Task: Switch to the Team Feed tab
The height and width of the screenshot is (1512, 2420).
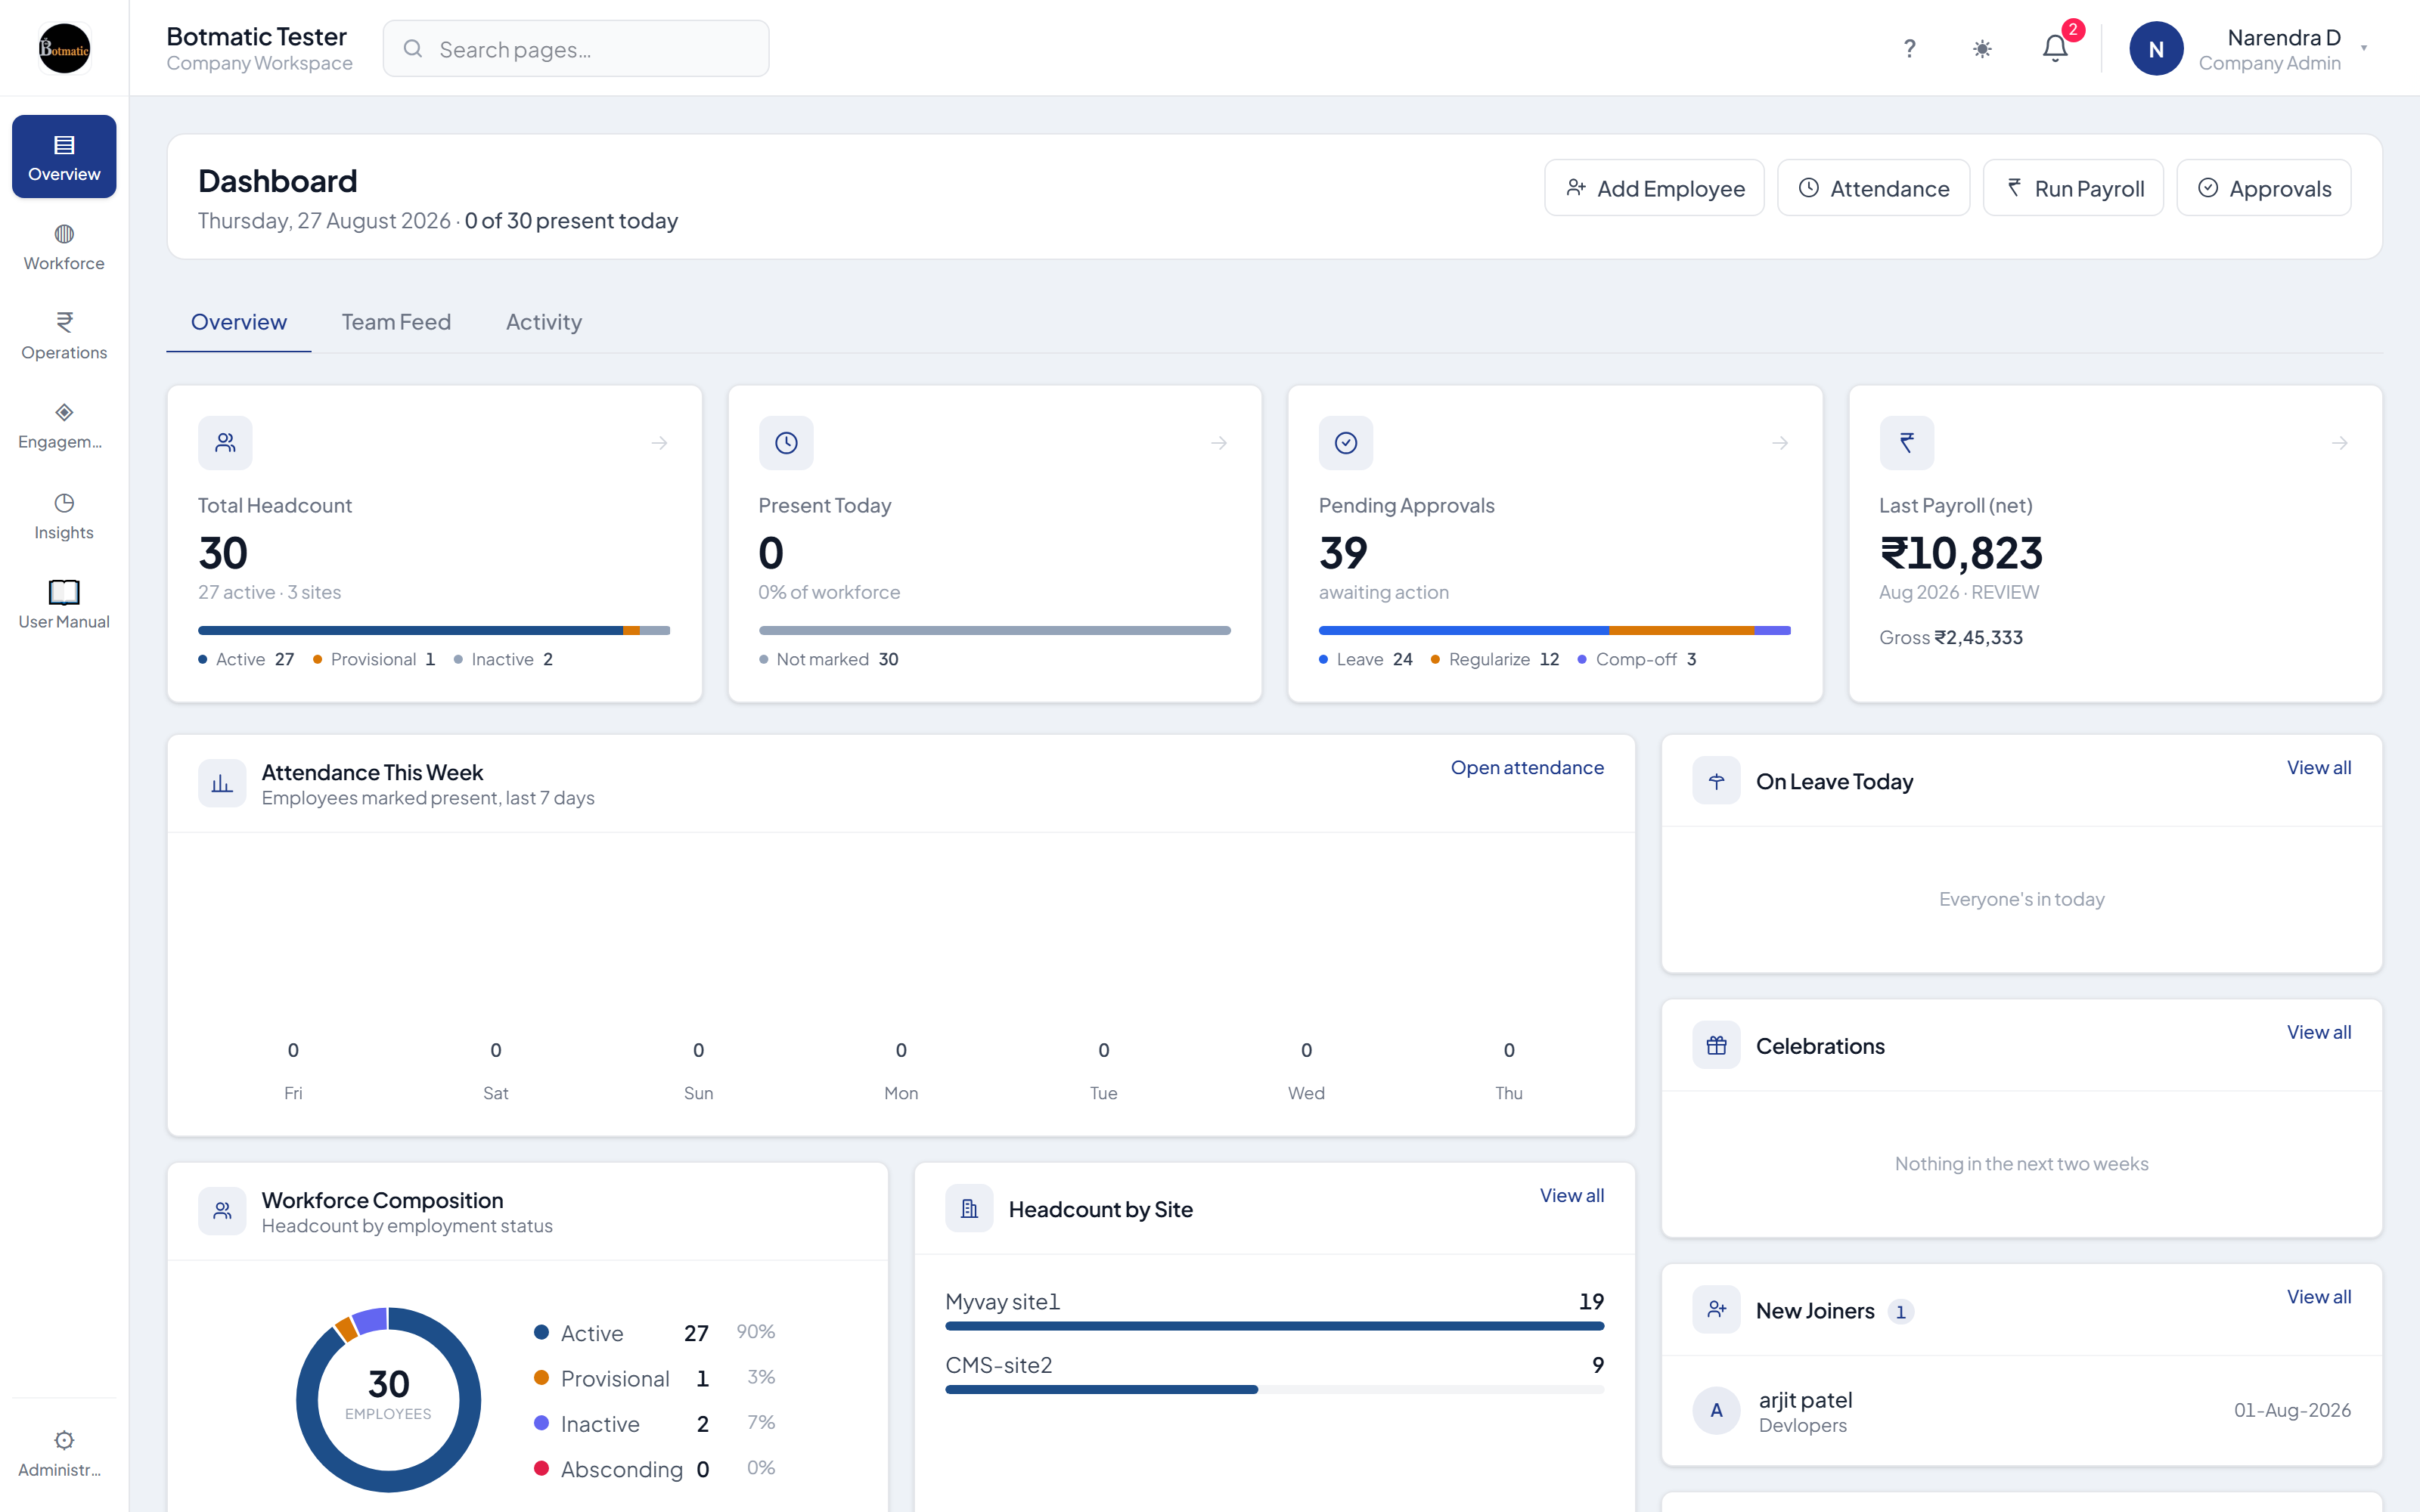Action: 396,322
